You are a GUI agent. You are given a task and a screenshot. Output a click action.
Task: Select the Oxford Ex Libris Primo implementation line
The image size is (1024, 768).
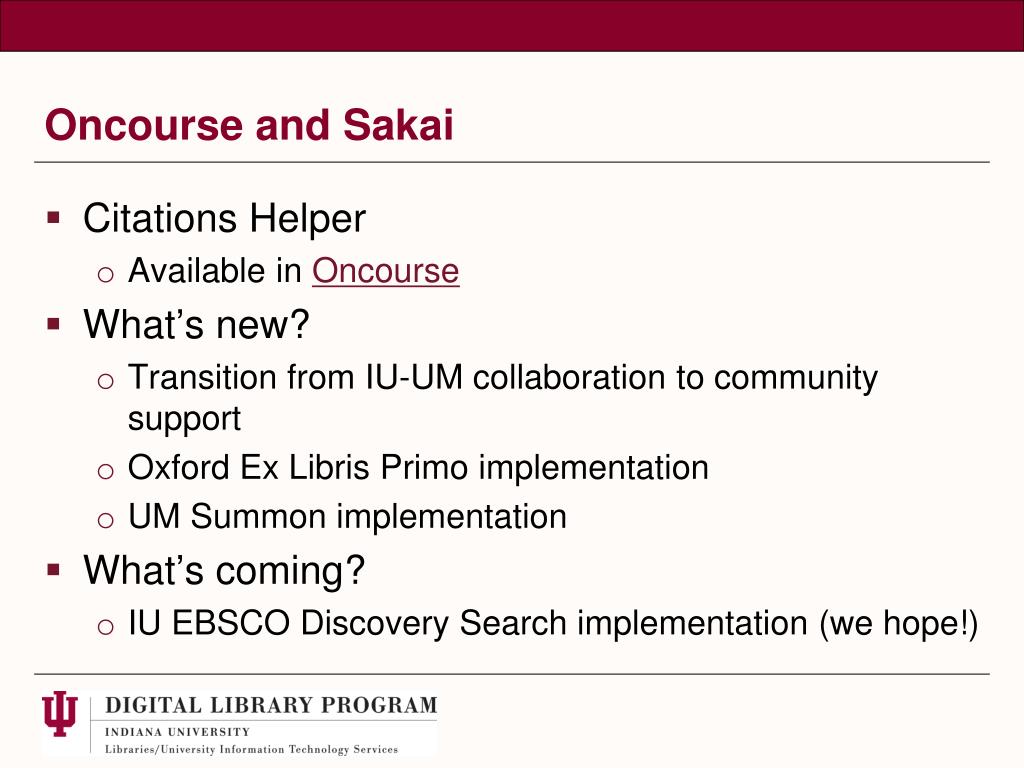click(x=418, y=468)
